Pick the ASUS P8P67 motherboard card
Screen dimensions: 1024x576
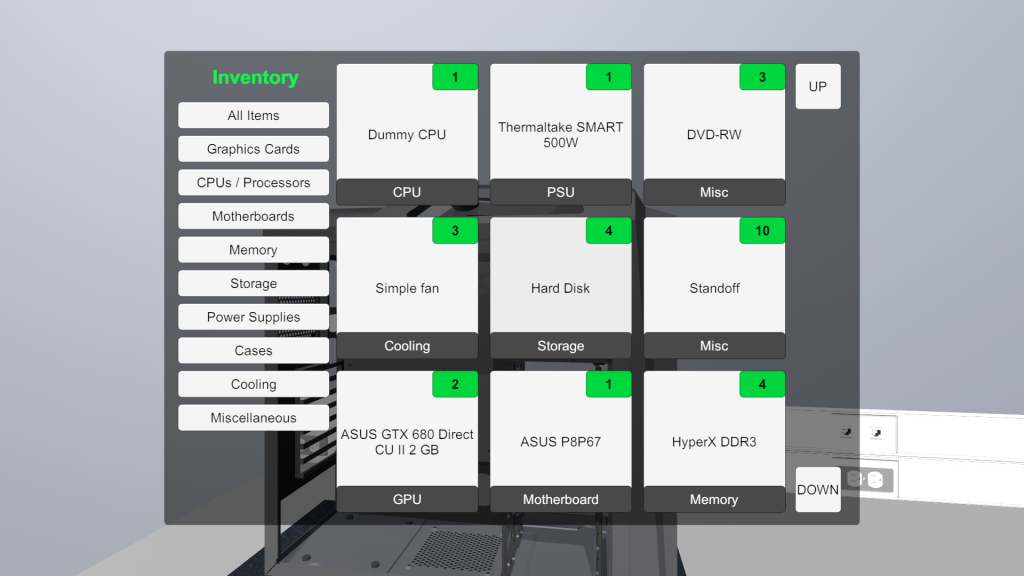pyautogui.click(x=560, y=442)
